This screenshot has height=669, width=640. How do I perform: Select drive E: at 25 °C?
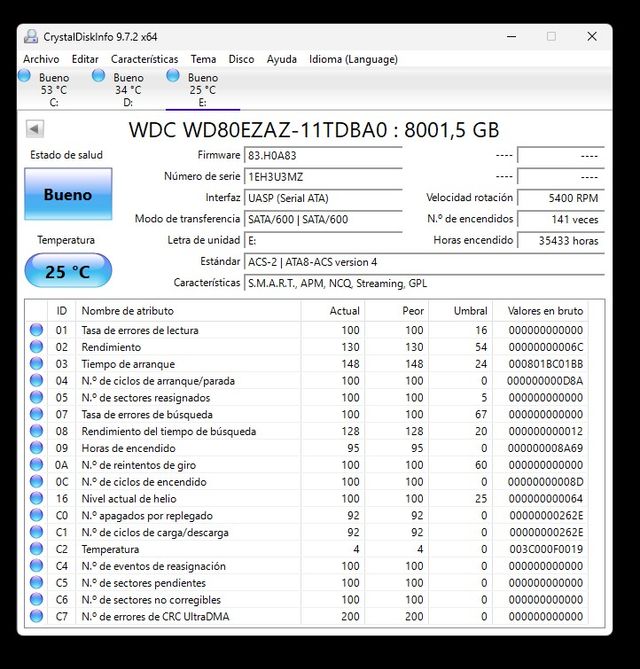[203, 90]
